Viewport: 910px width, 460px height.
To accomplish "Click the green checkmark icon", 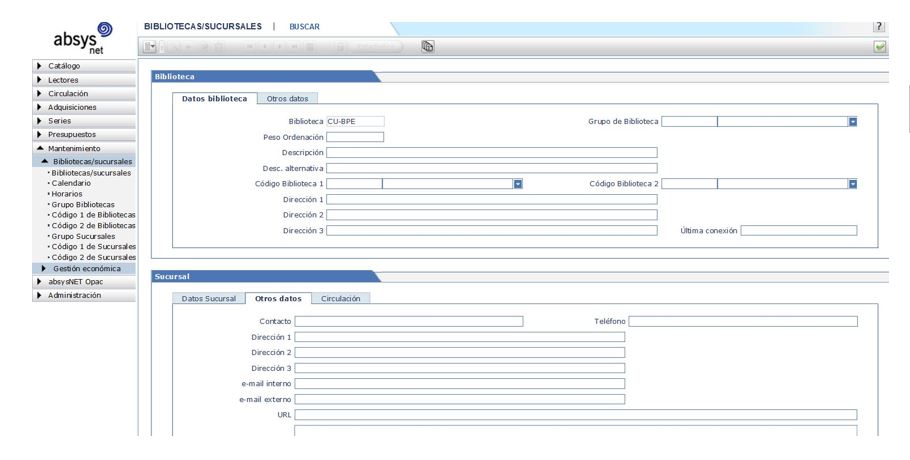I will 879,47.
